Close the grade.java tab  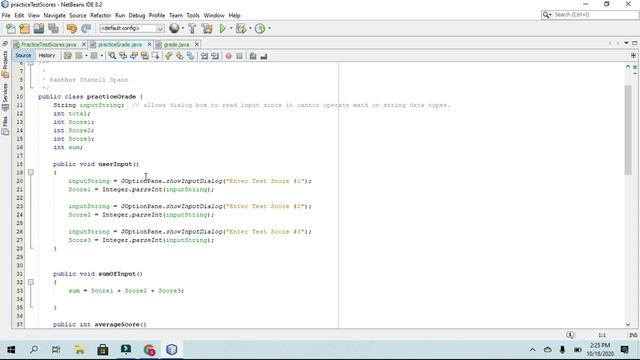(197, 44)
